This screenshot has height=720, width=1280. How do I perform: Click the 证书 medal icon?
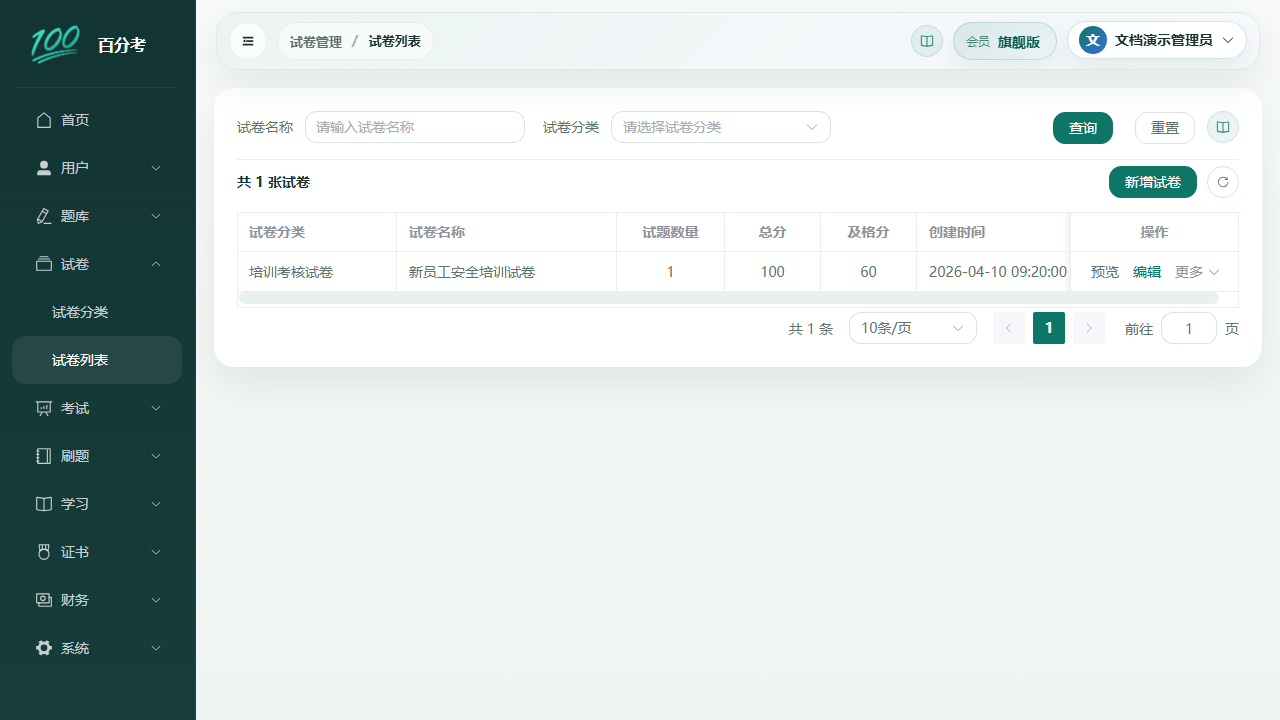44,552
